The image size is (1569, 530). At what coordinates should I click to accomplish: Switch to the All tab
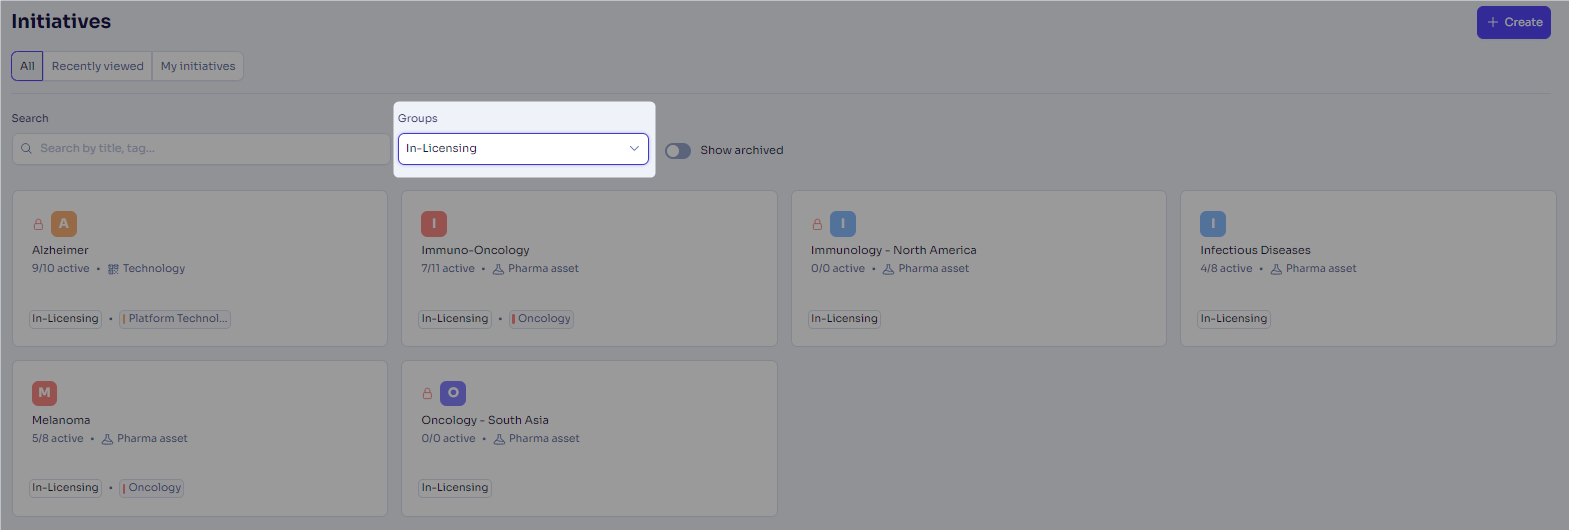pos(27,66)
